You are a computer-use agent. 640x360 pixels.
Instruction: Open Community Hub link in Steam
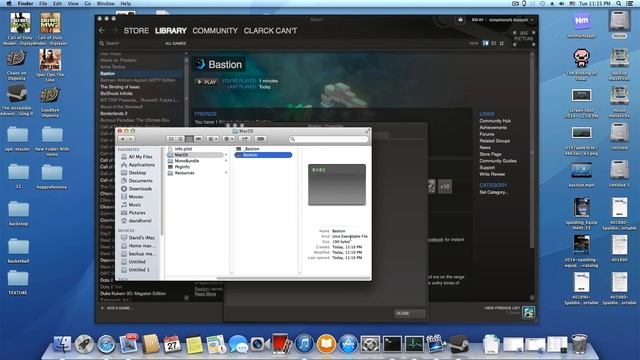click(495, 121)
